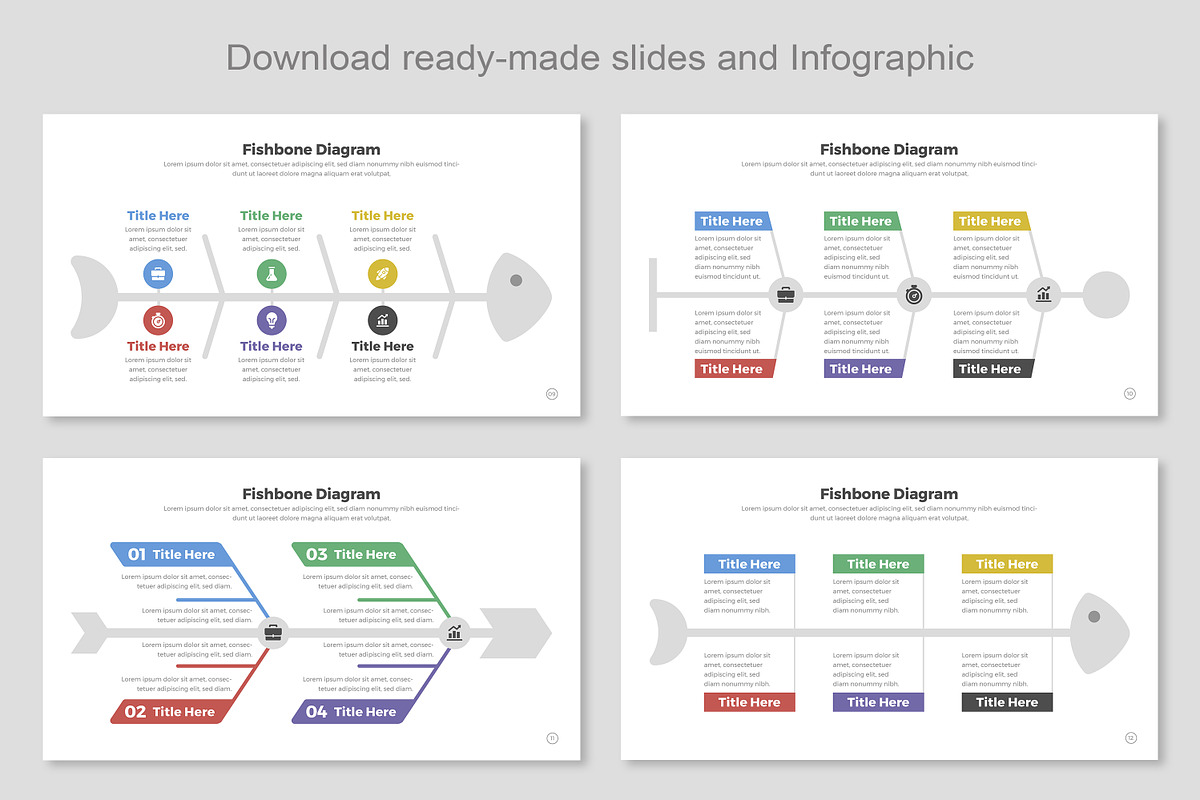The image size is (1200, 800).
Task: Select the red '02 Title Here' banner
Action: (171, 711)
